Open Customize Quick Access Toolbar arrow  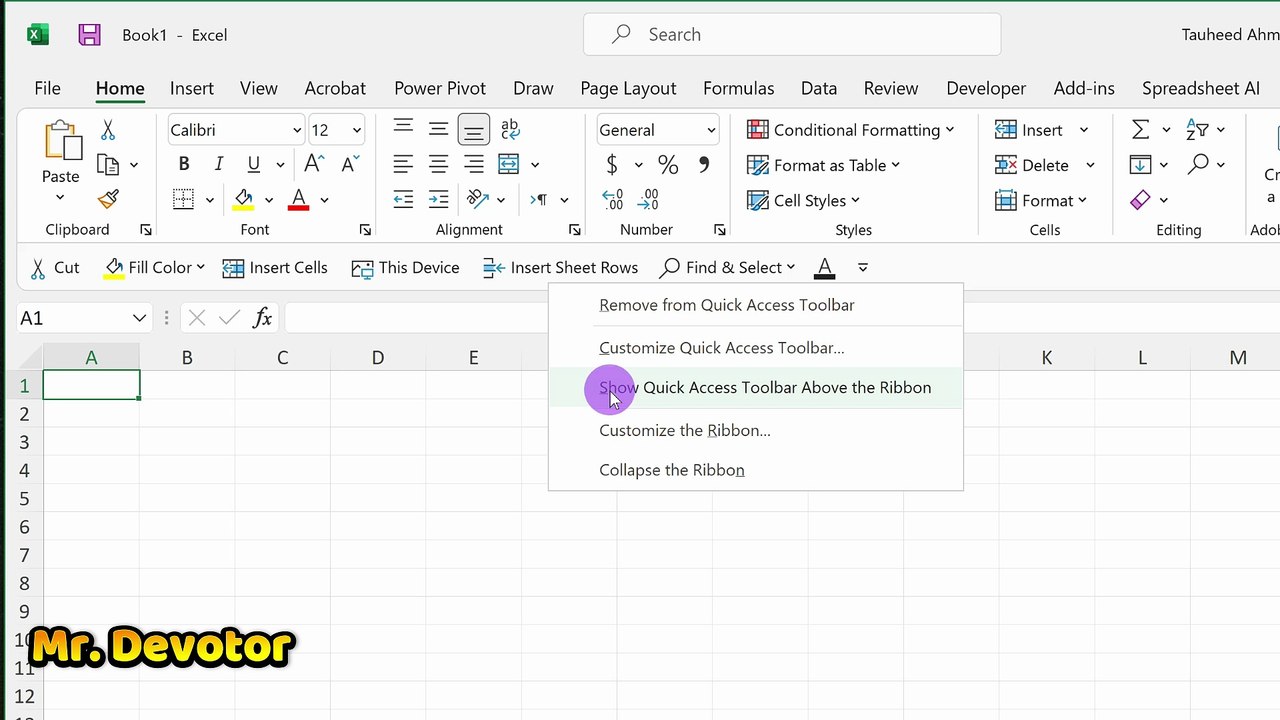(x=863, y=267)
